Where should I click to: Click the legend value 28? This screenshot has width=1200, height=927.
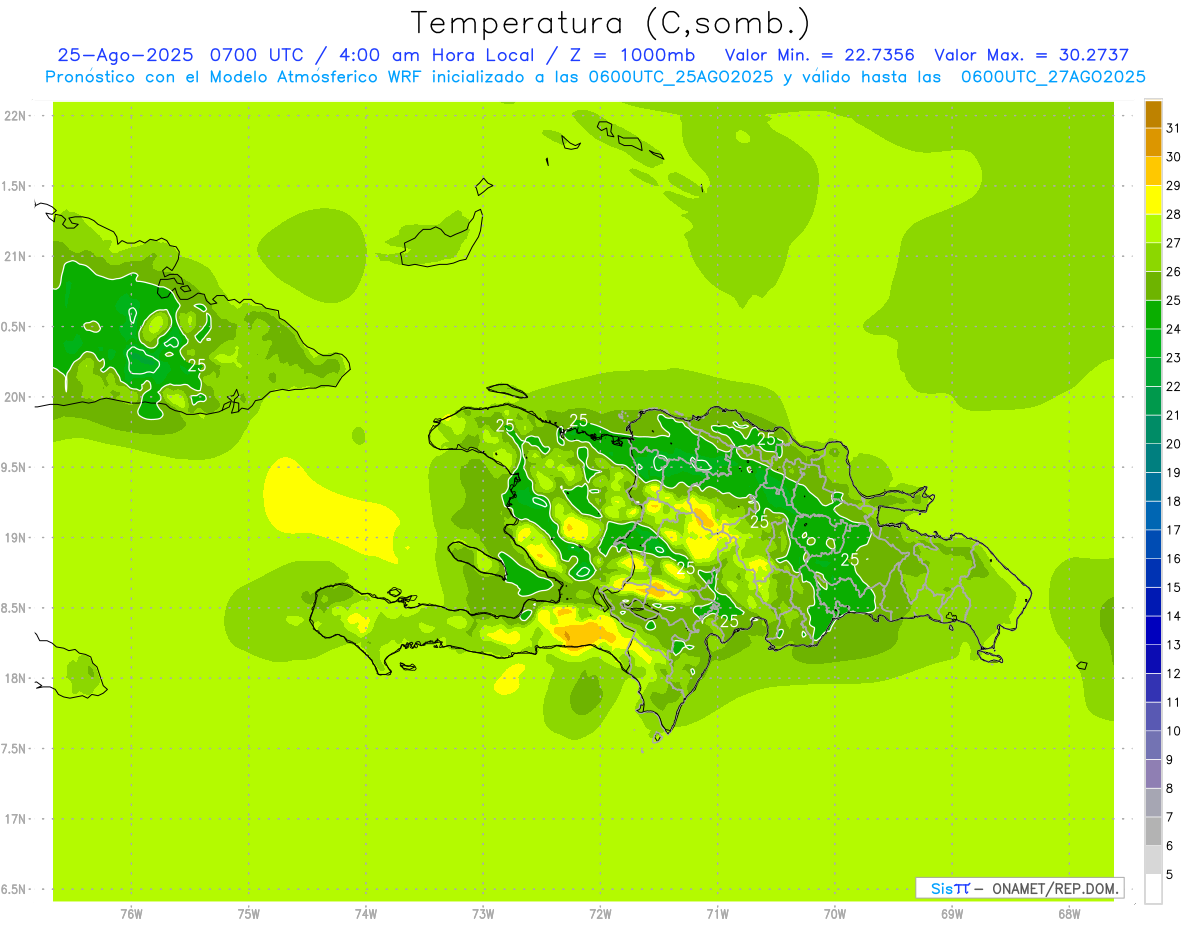point(1174,214)
